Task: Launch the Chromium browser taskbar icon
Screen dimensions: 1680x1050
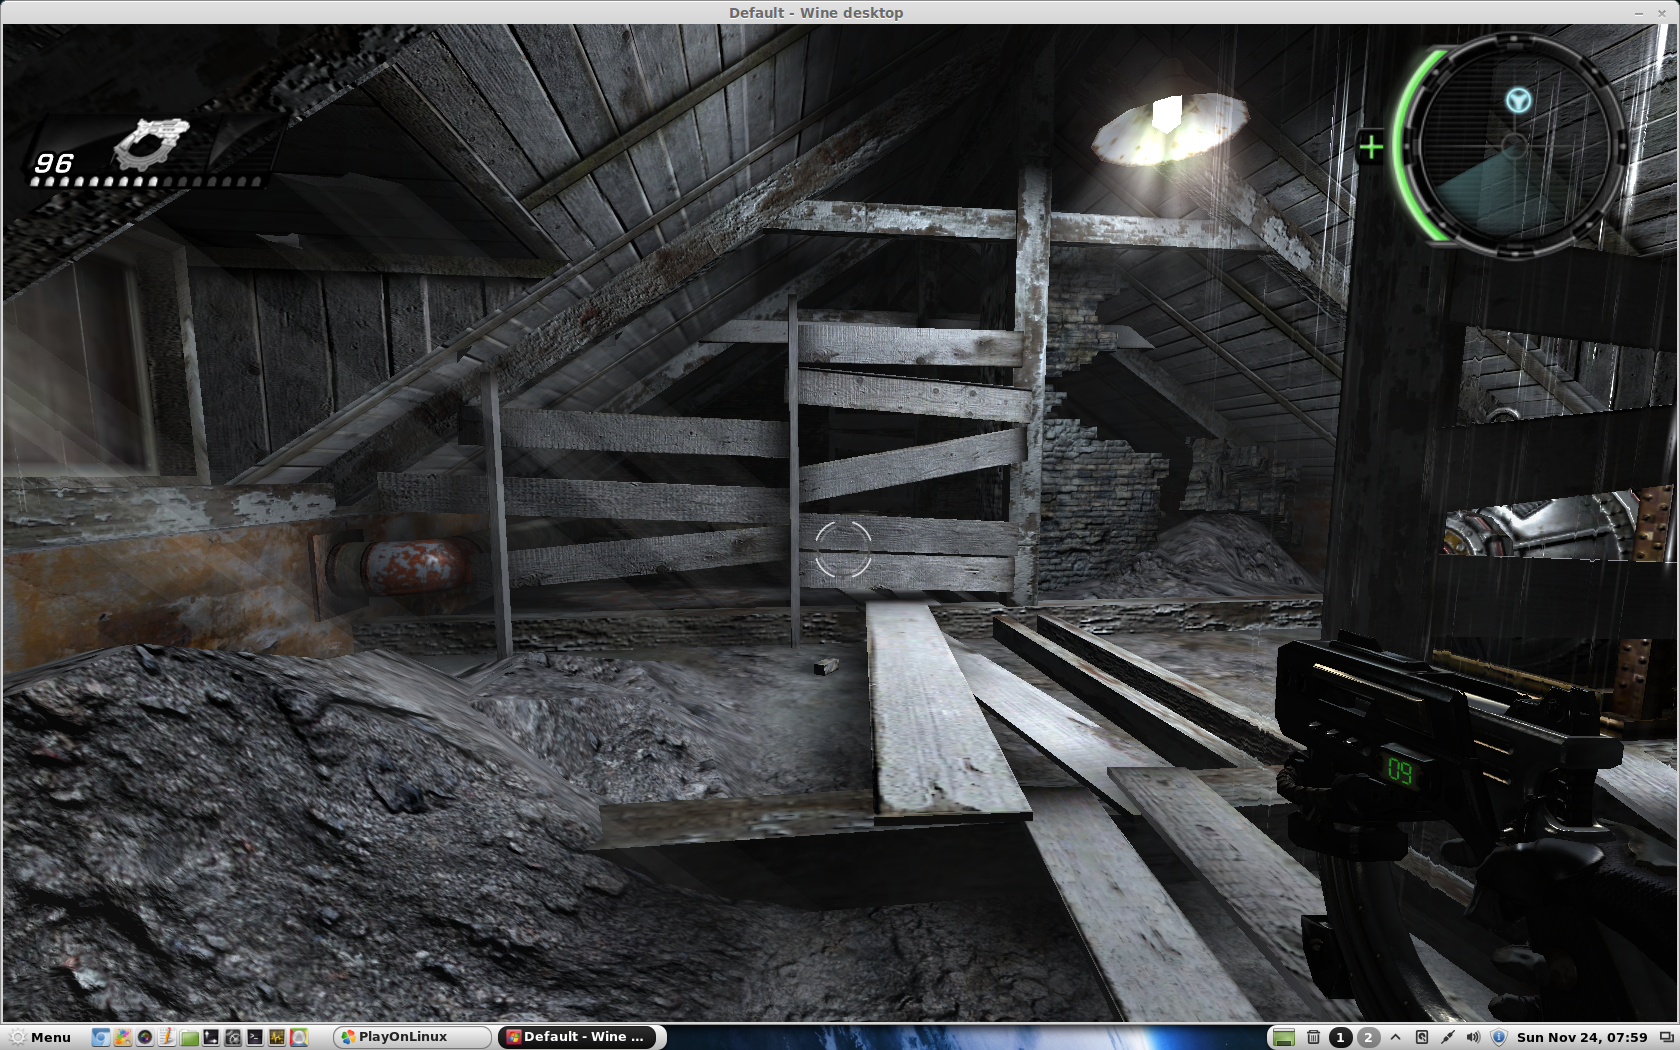Action: point(101,1037)
